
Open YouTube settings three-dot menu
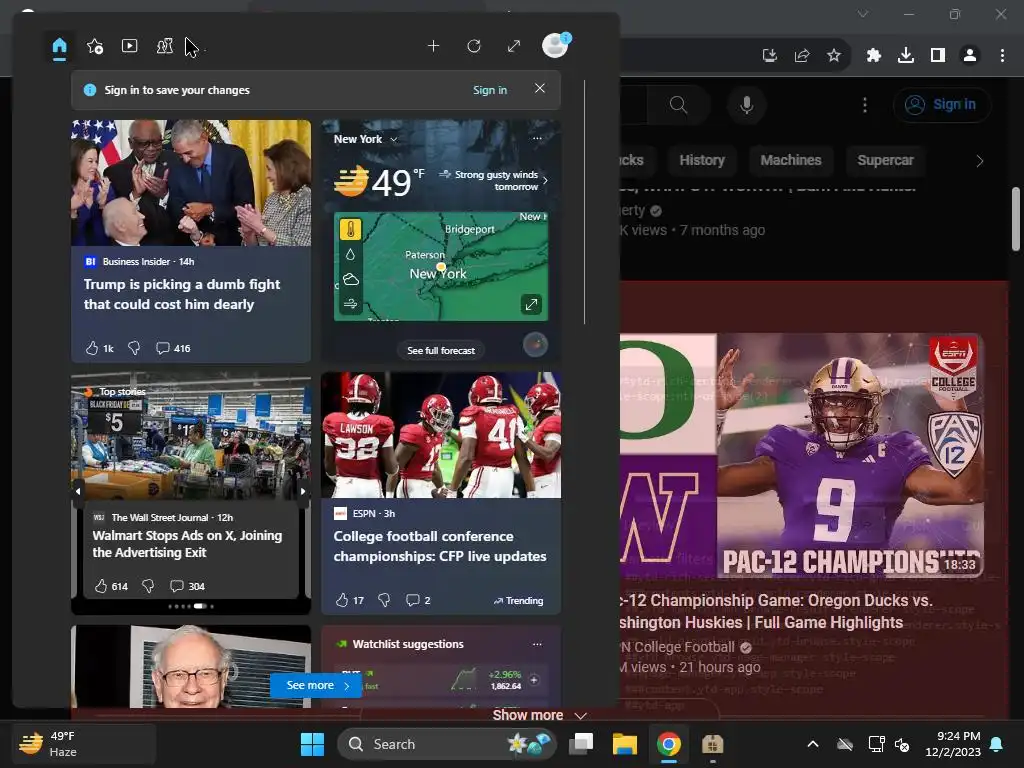point(865,104)
